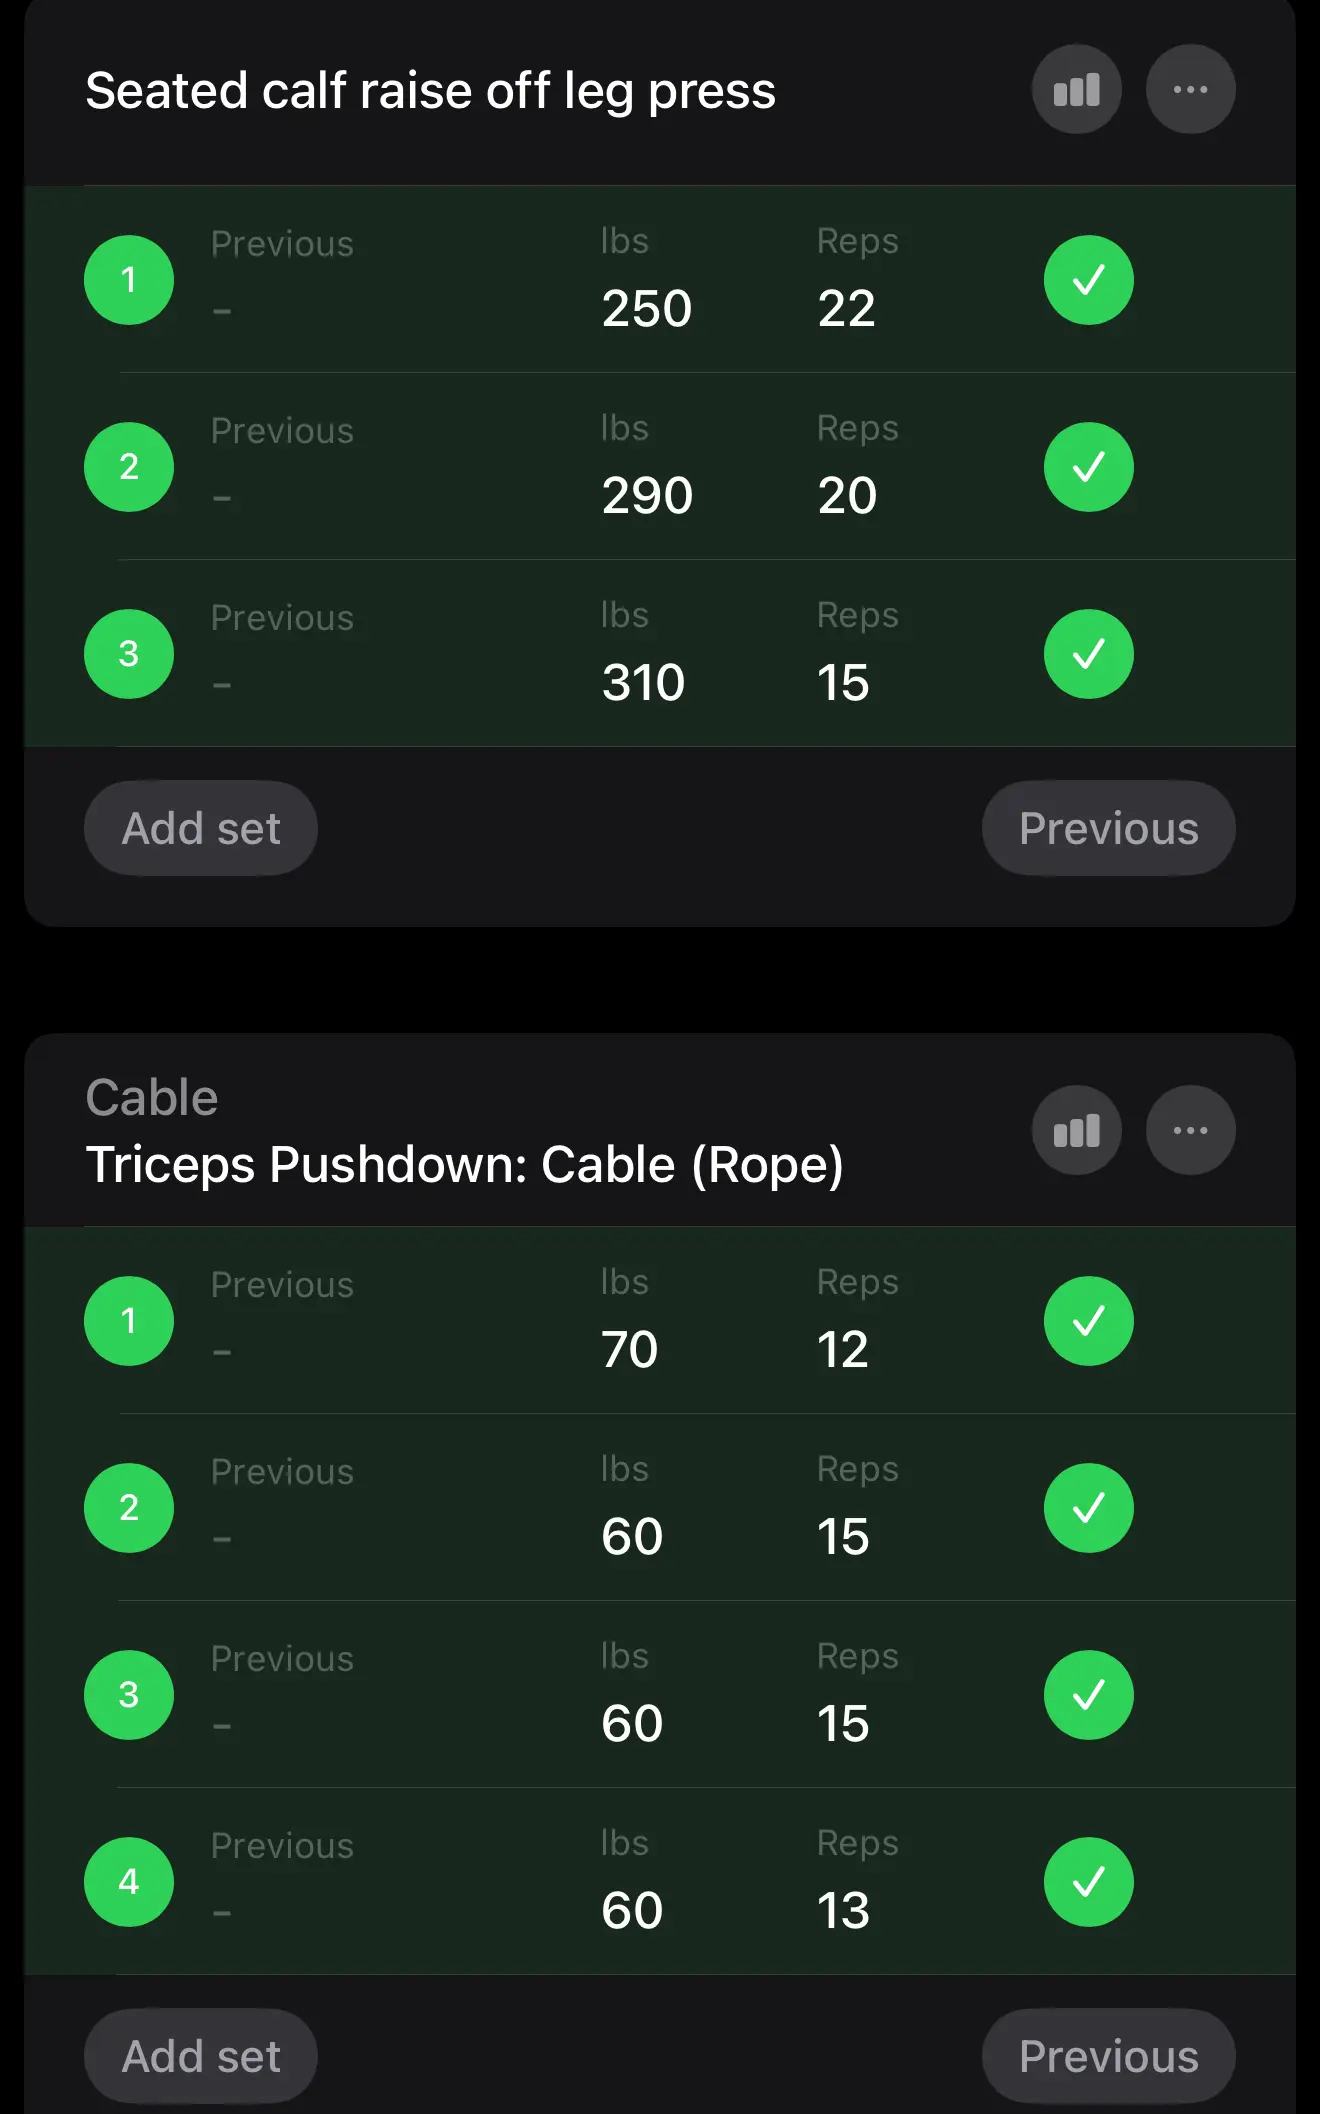Viewport: 1320px width, 2114px height.
Task: Show Previous for Seated calf raise
Action: (x=1108, y=829)
